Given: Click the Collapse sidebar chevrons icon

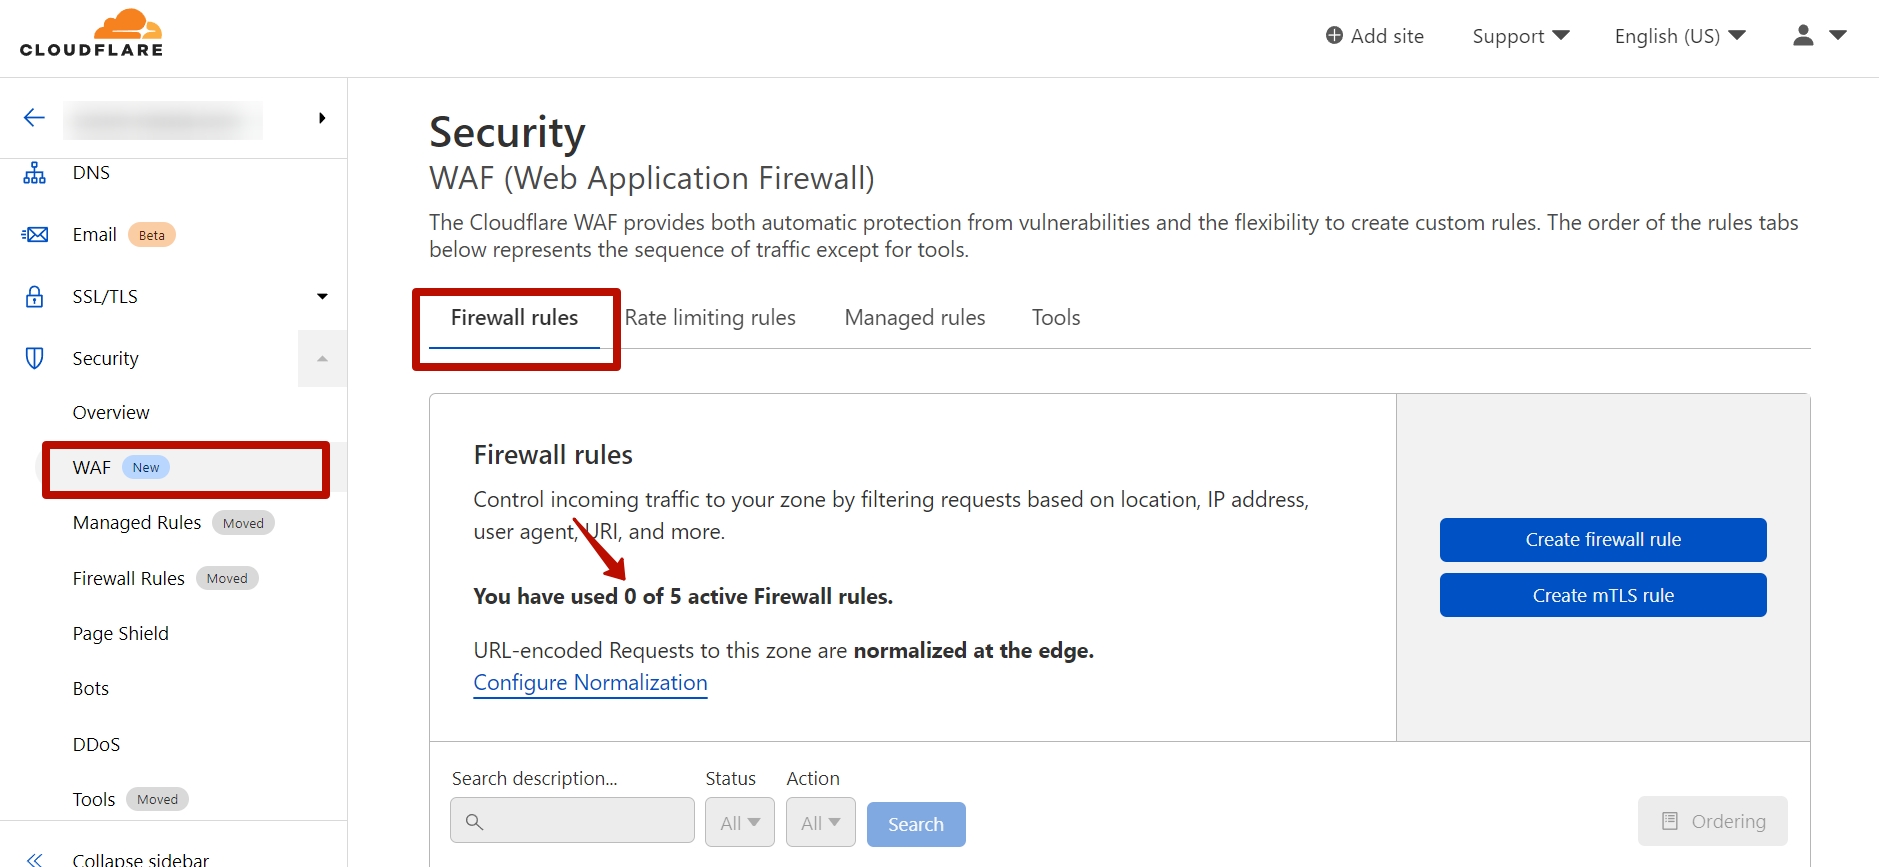Looking at the screenshot, I should click(x=35, y=859).
